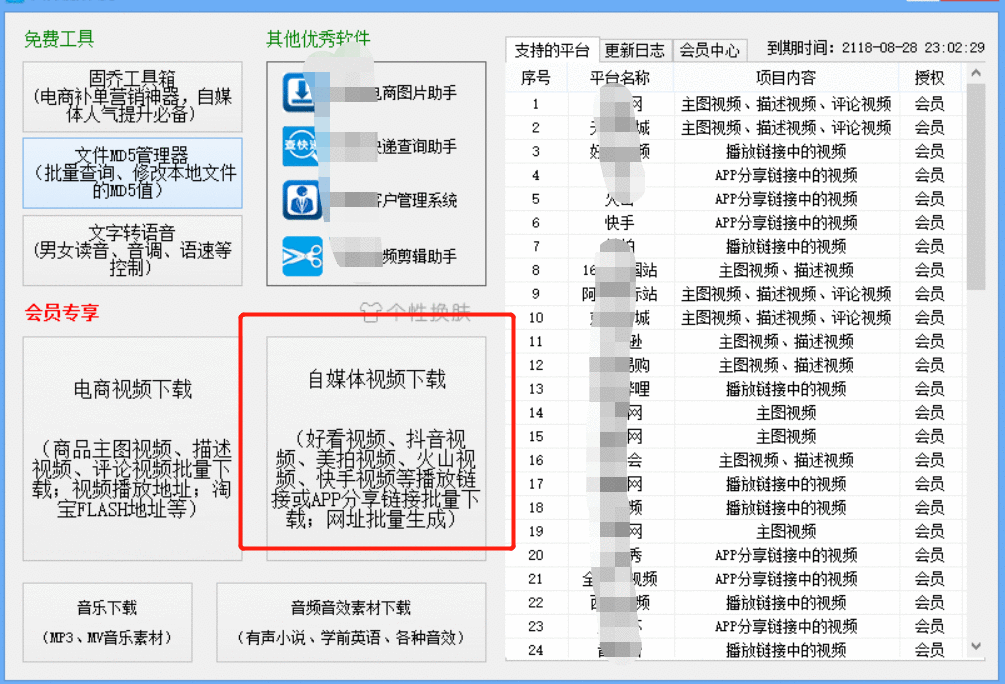This screenshot has height=684, width=1005.
Task: Click the 授权 column header
Action: 929,76
